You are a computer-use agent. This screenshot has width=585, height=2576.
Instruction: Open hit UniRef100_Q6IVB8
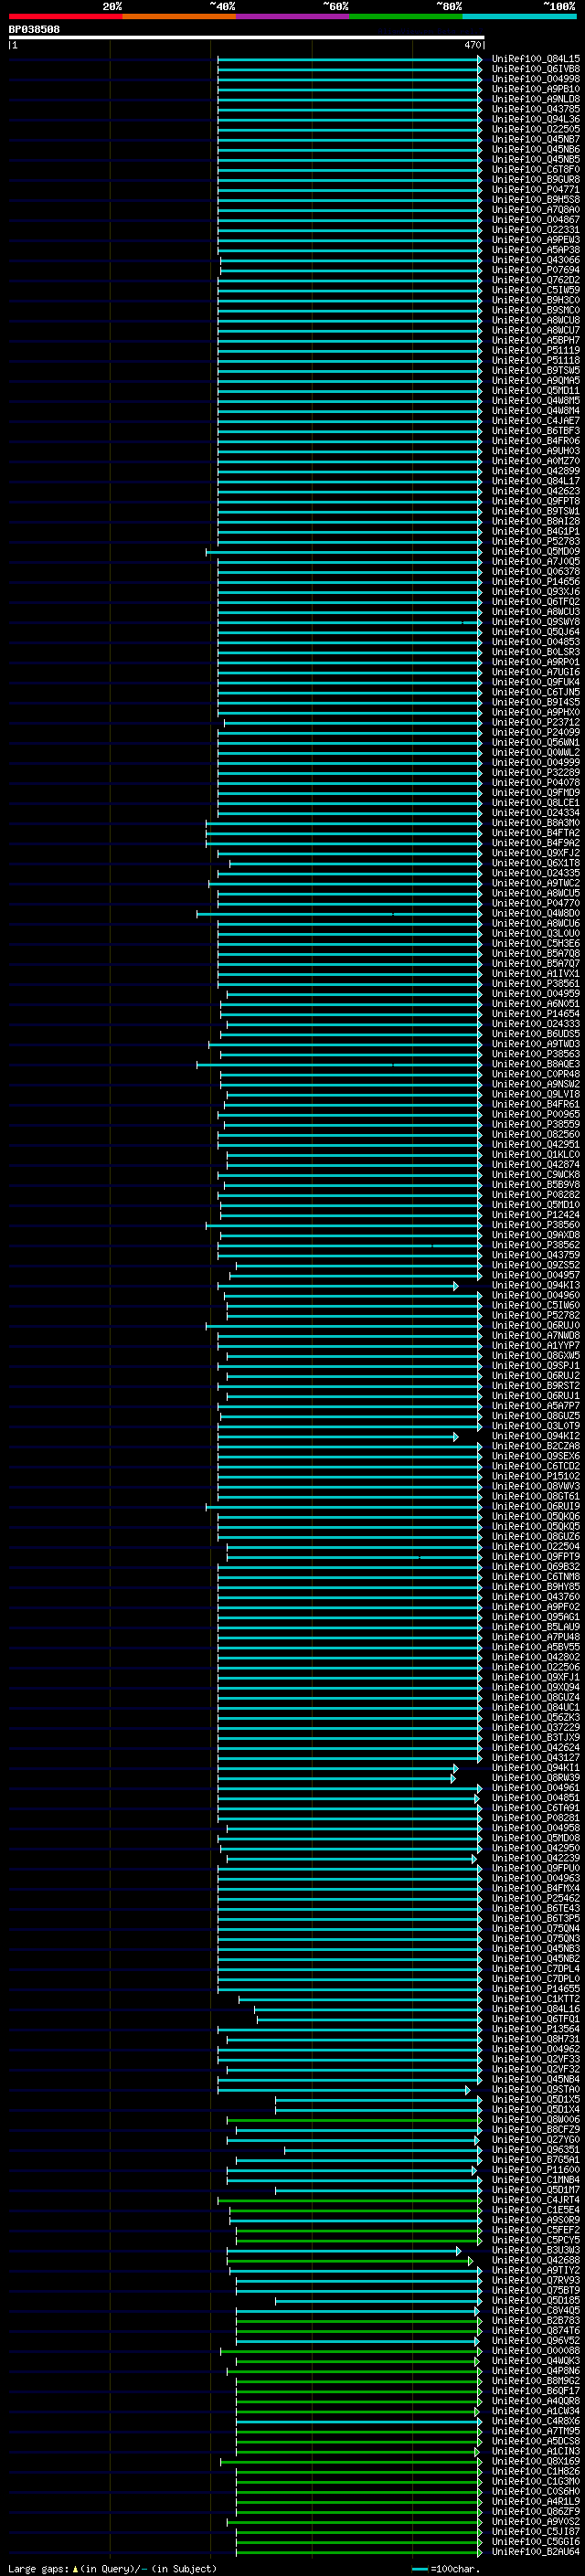(x=536, y=69)
